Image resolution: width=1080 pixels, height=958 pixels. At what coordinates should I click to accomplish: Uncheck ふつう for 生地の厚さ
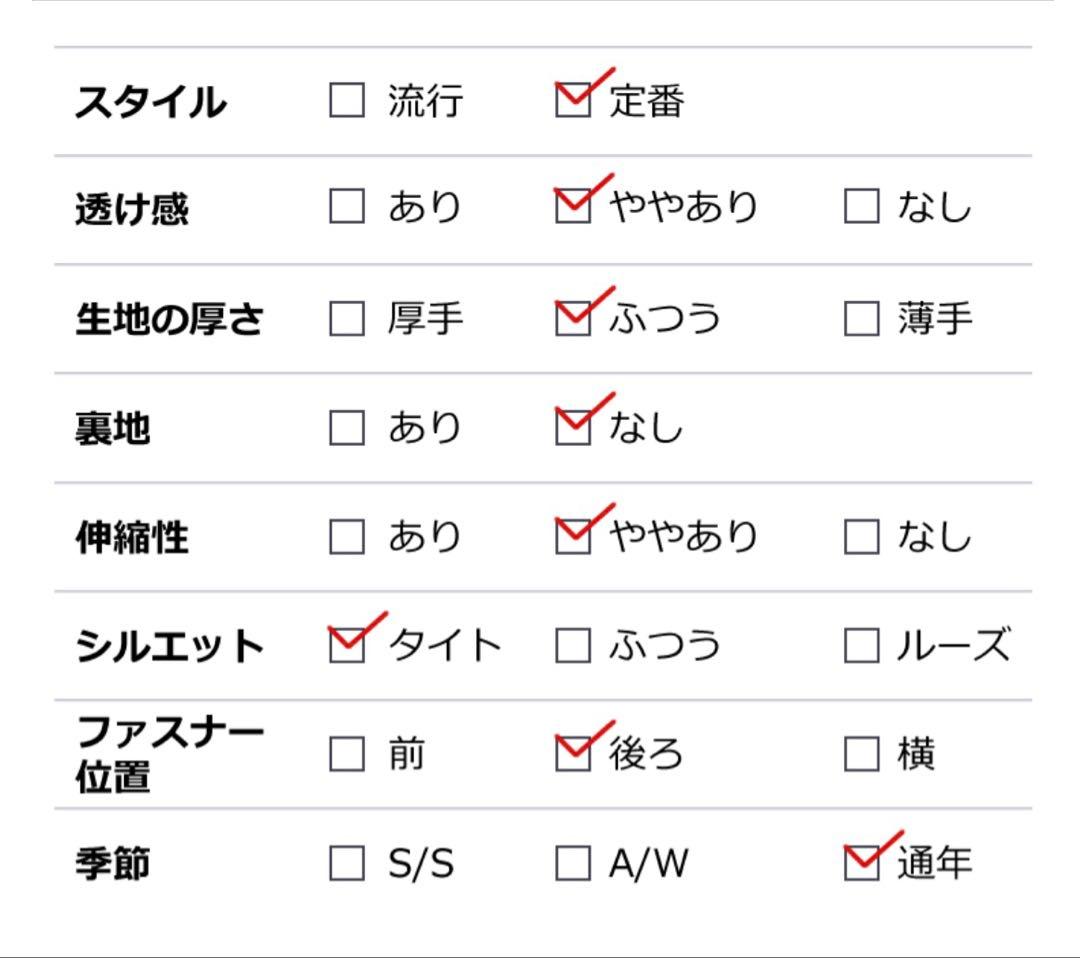coord(573,319)
